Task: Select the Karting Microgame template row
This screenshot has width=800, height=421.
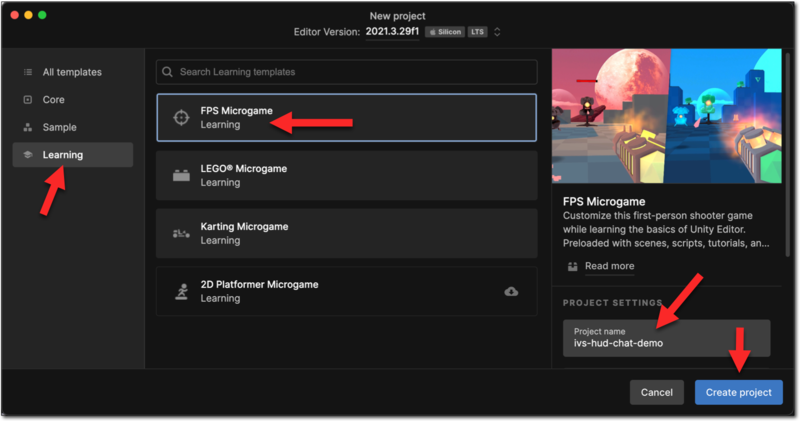Action: tap(346, 233)
